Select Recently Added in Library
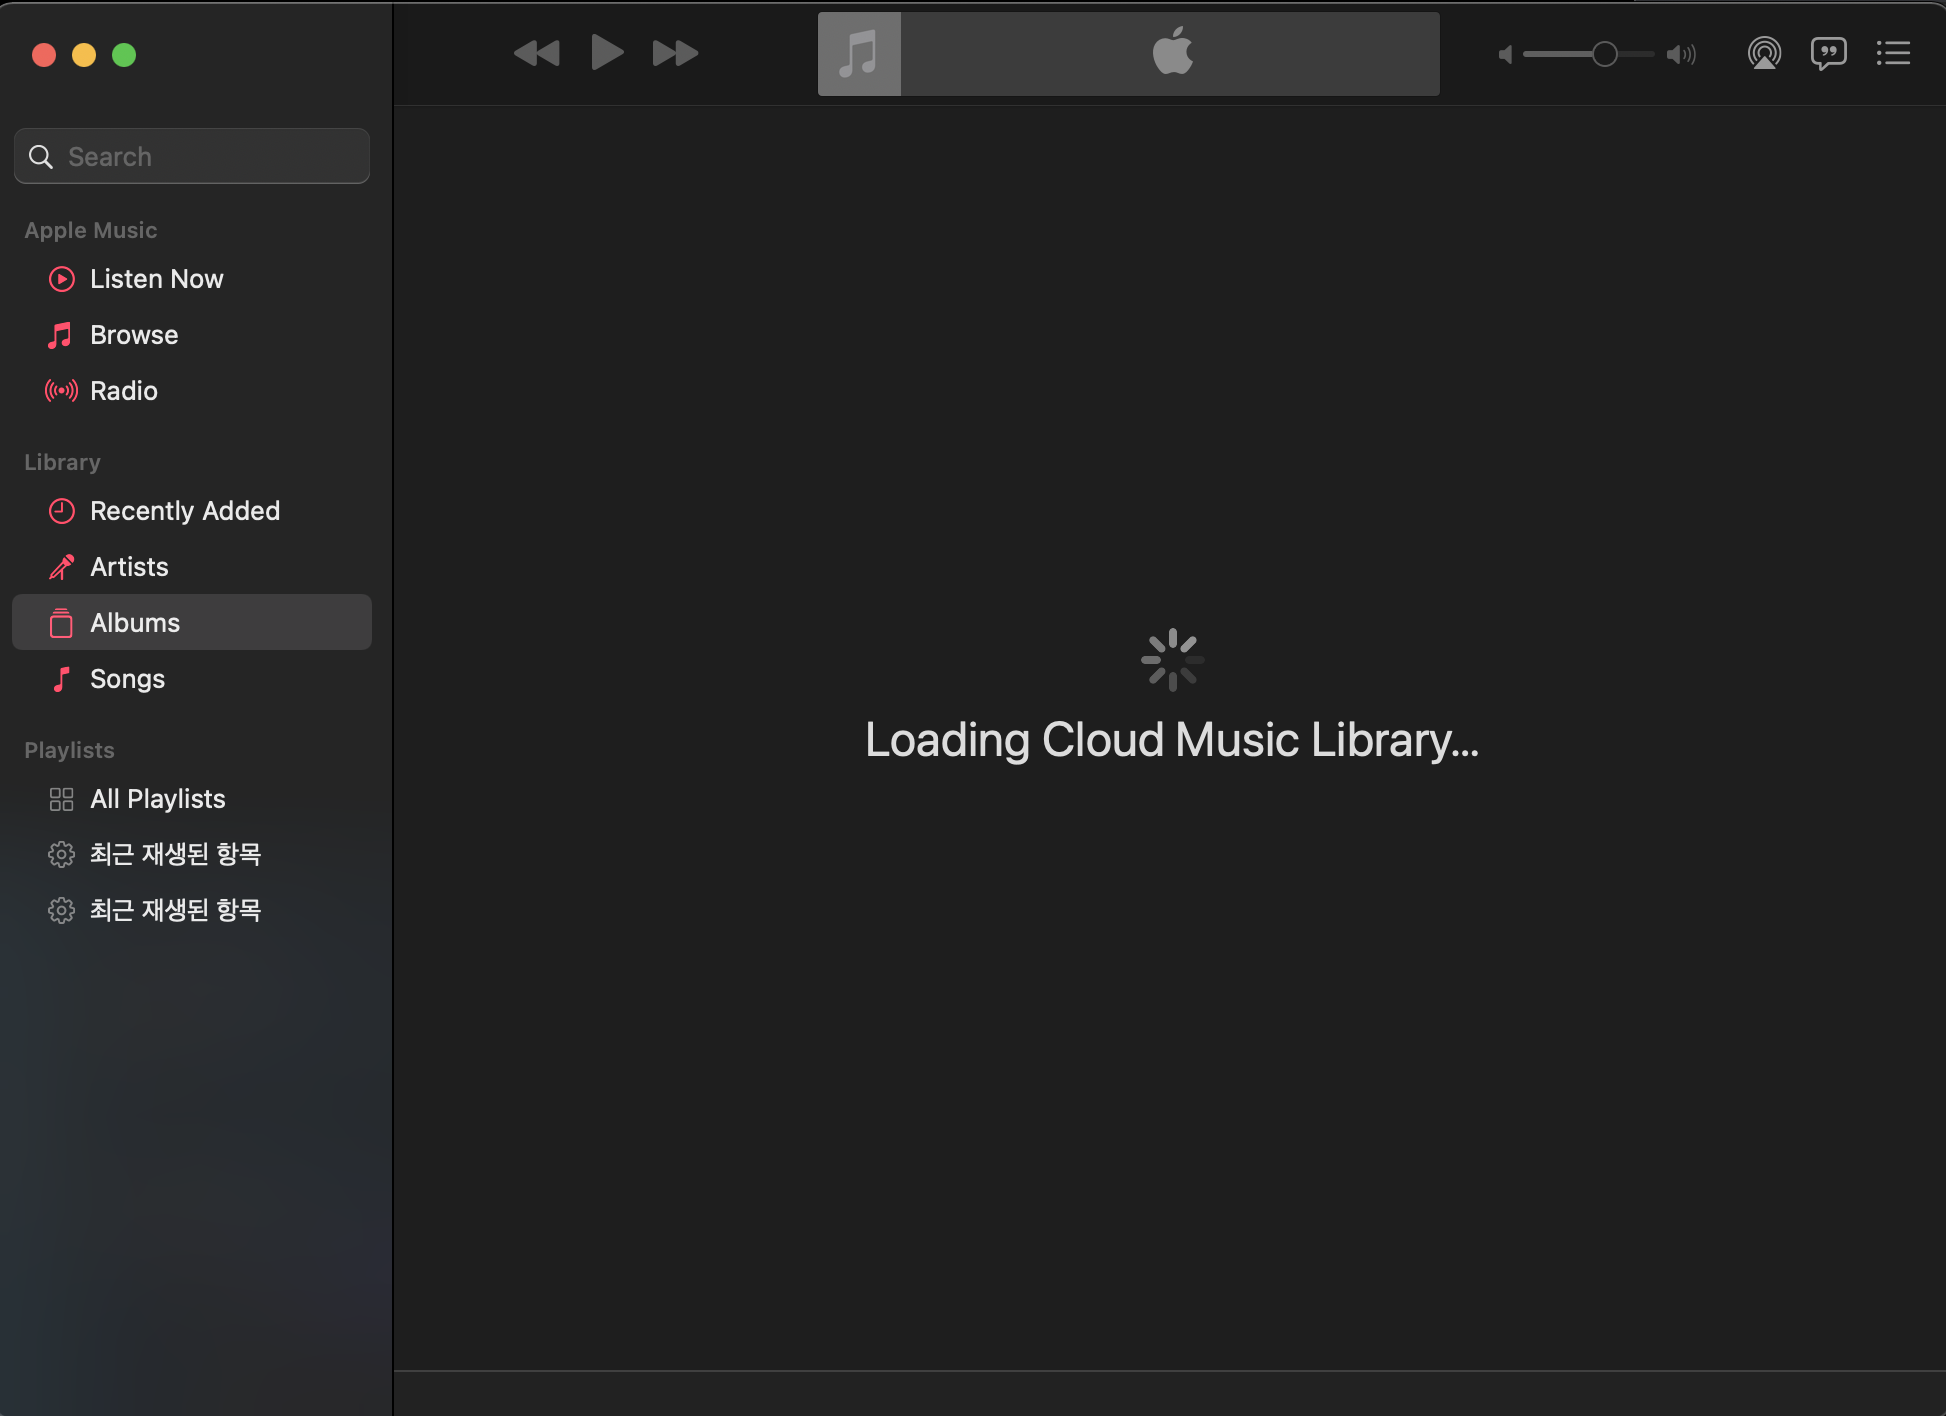 point(185,511)
